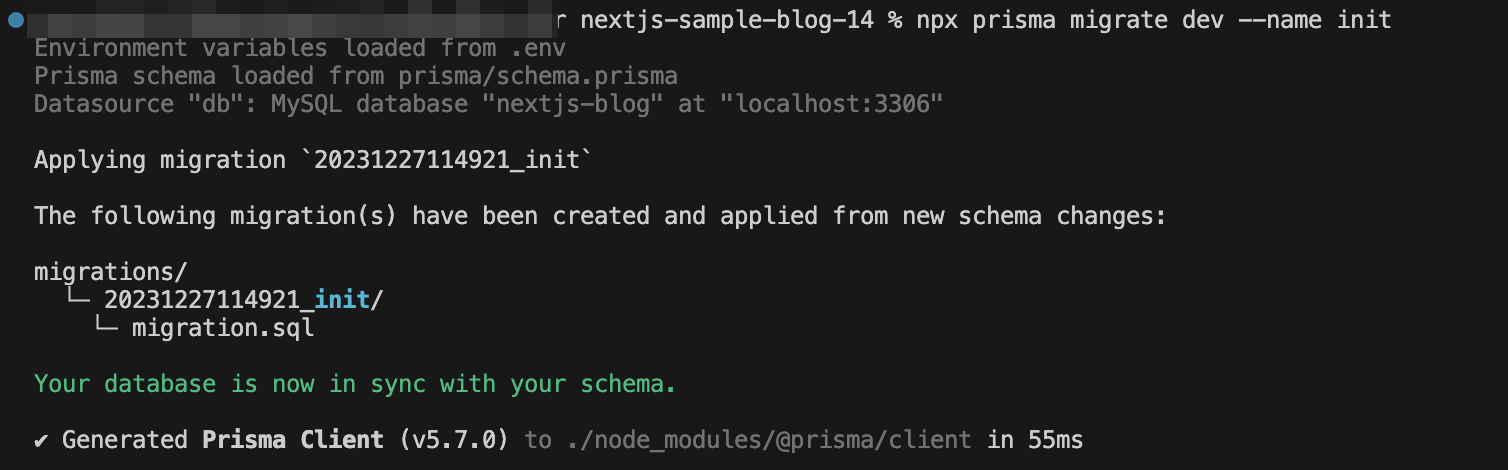Select the 20231227114921_init/ folder entry
Image resolution: width=1508 pixels, height=470 pixels.
(244, 299)
